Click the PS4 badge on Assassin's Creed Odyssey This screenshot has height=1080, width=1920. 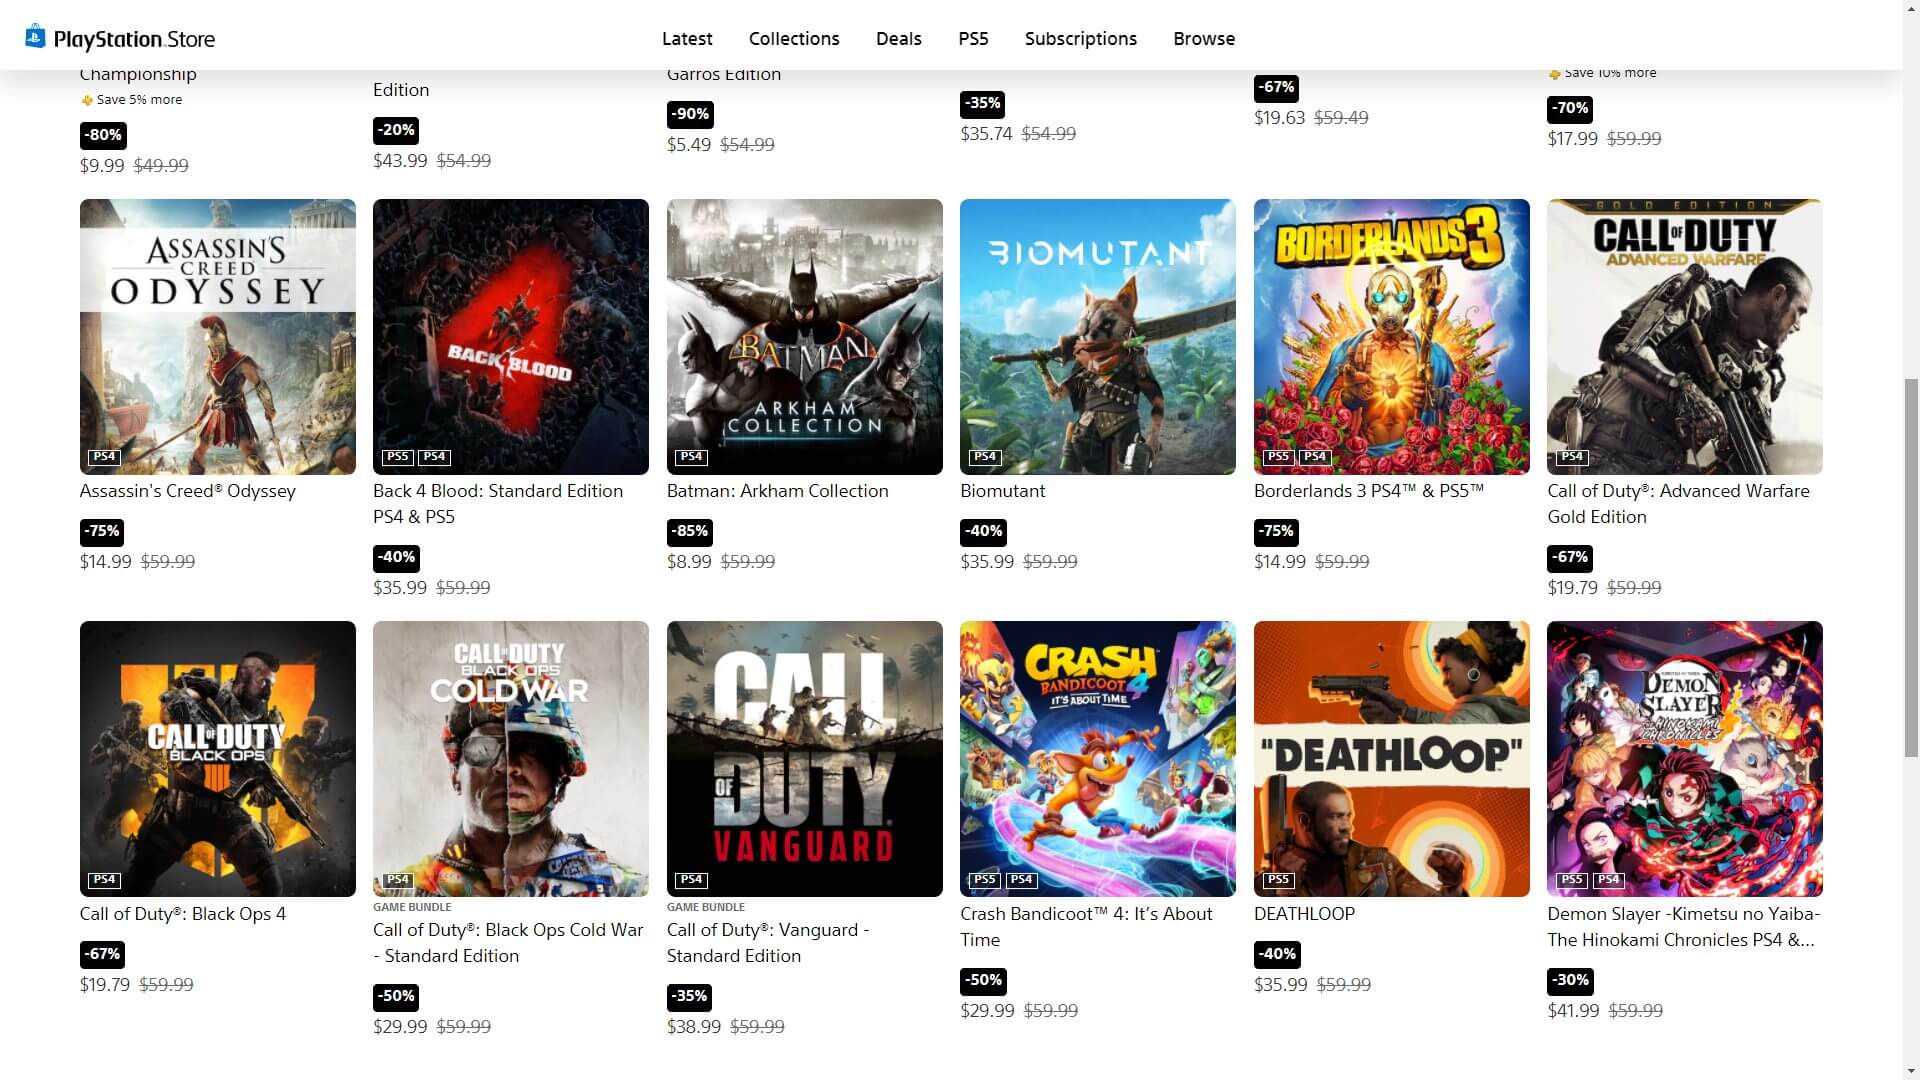[104, 457]
